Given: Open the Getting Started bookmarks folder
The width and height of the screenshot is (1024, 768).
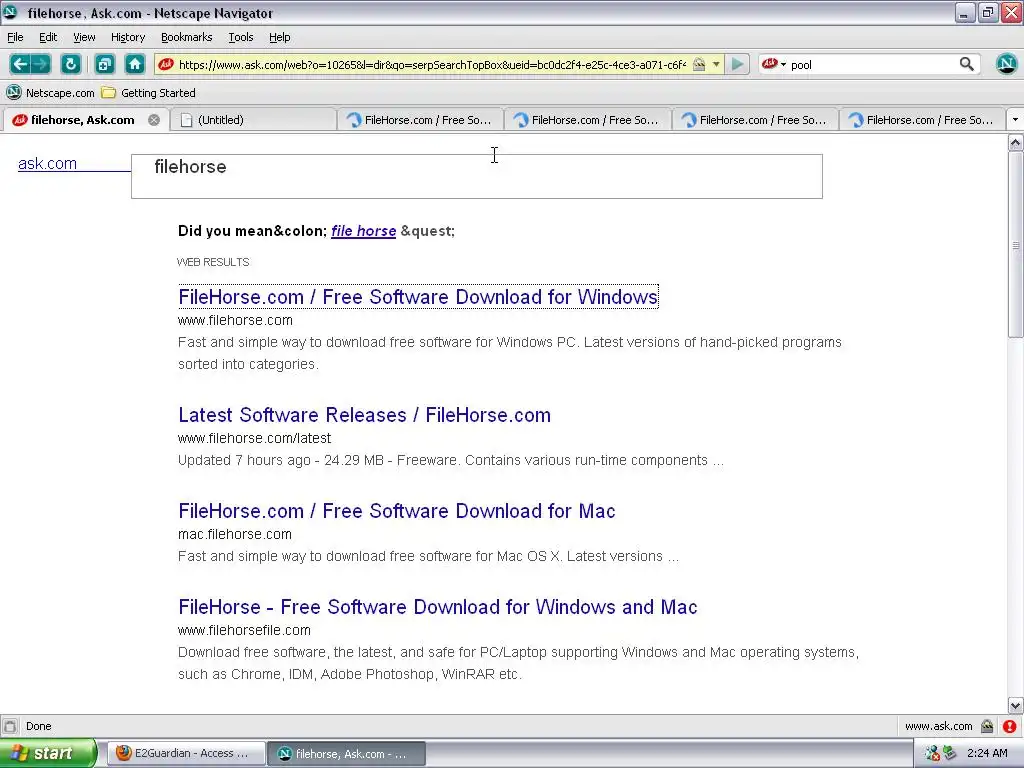Looking at the screenshot, I should tap(149, 93).
